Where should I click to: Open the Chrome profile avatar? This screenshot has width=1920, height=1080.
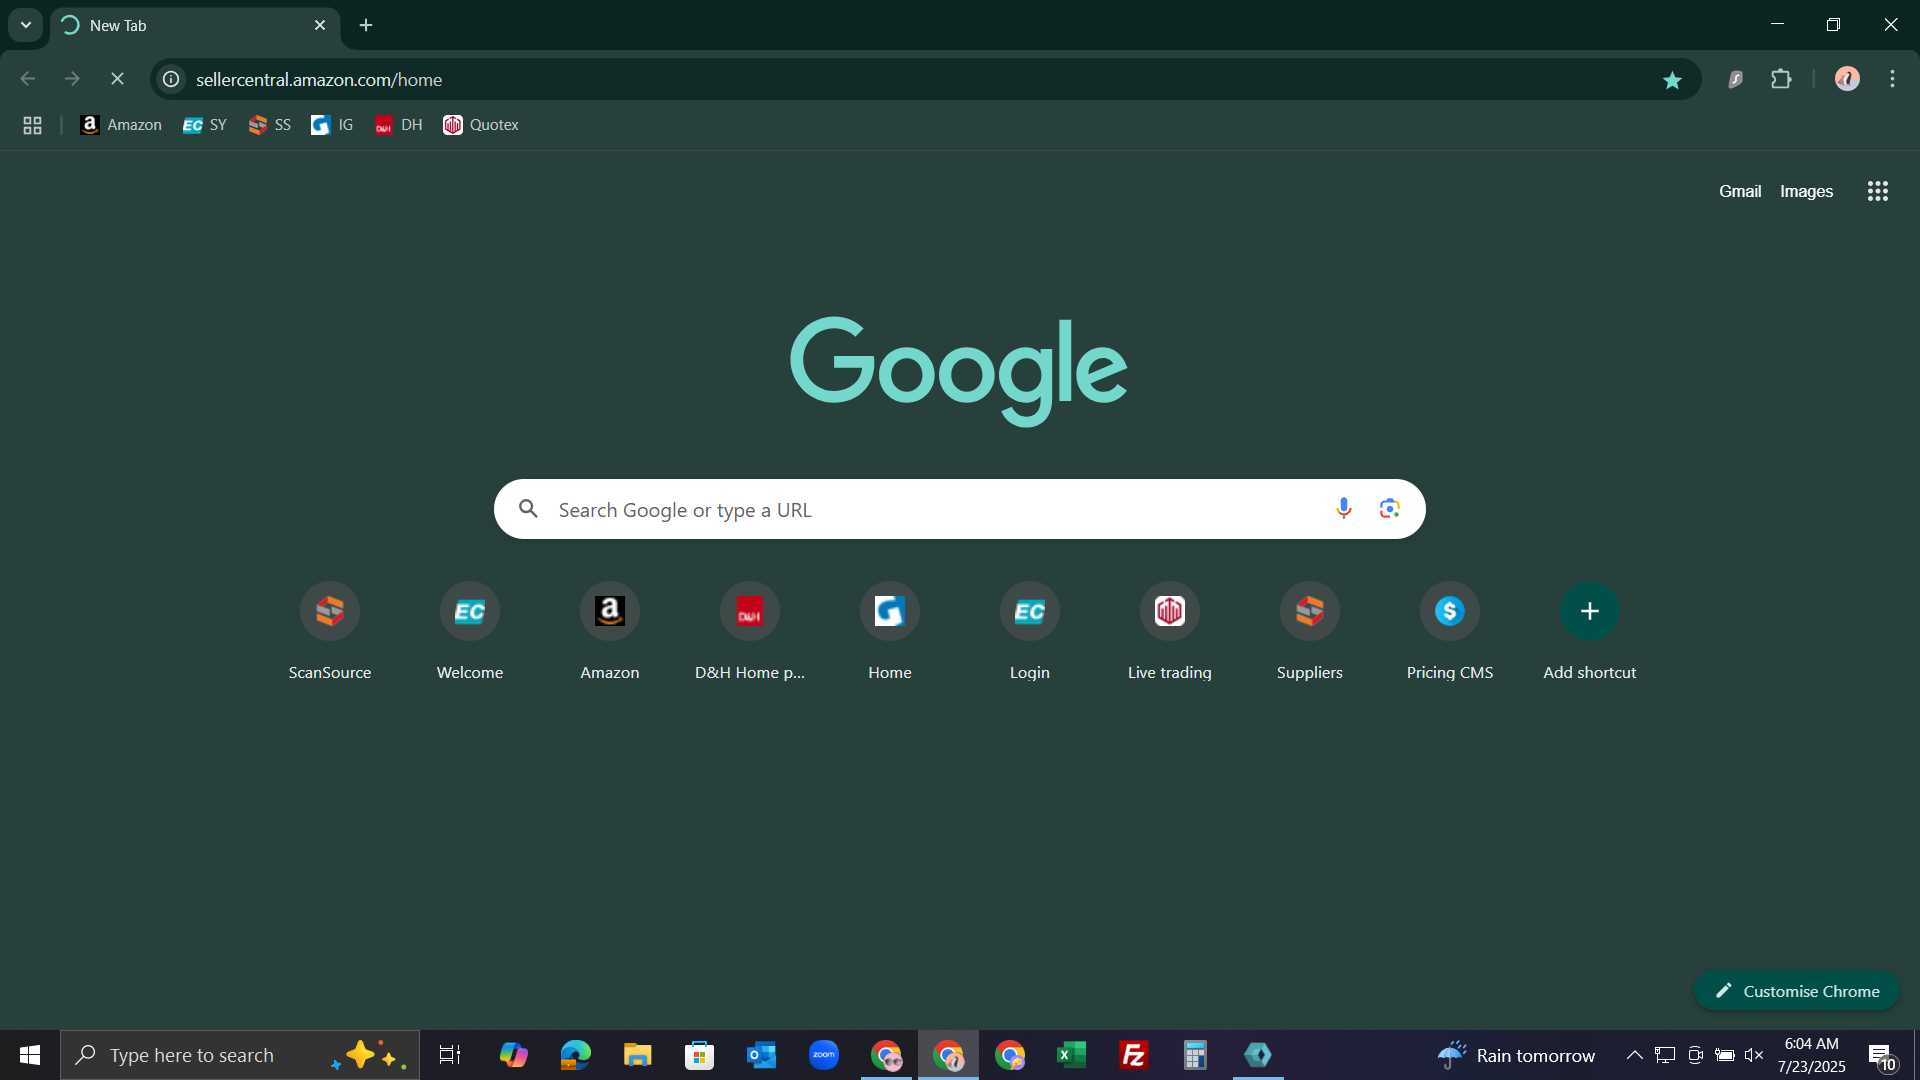(x=1847, y=79)
